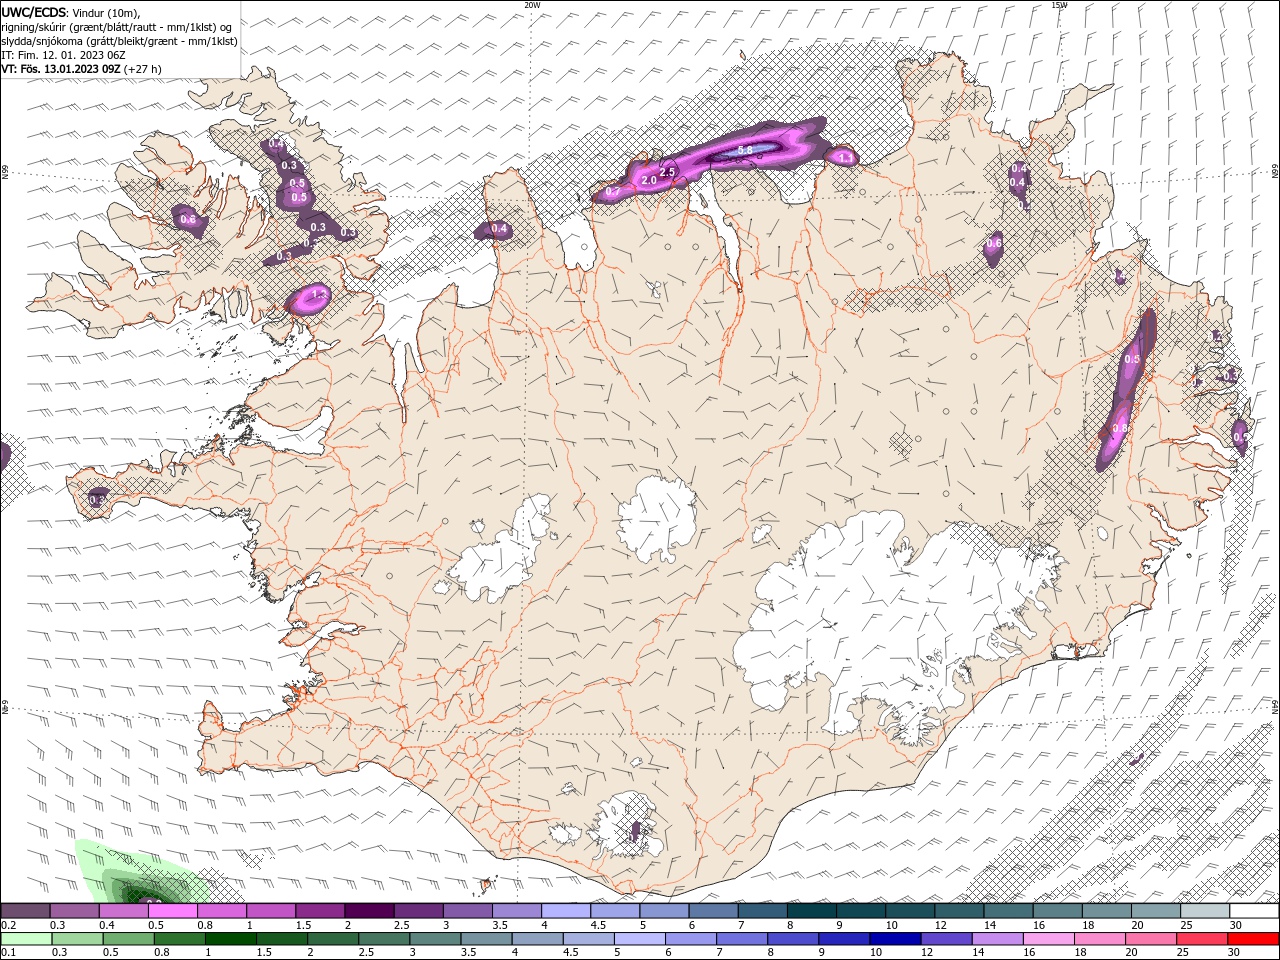This screenshot has height=960, width=1280.
Task: Pick bottom legend pink swatch between 16 and 18
Action: coord(1047,939)
